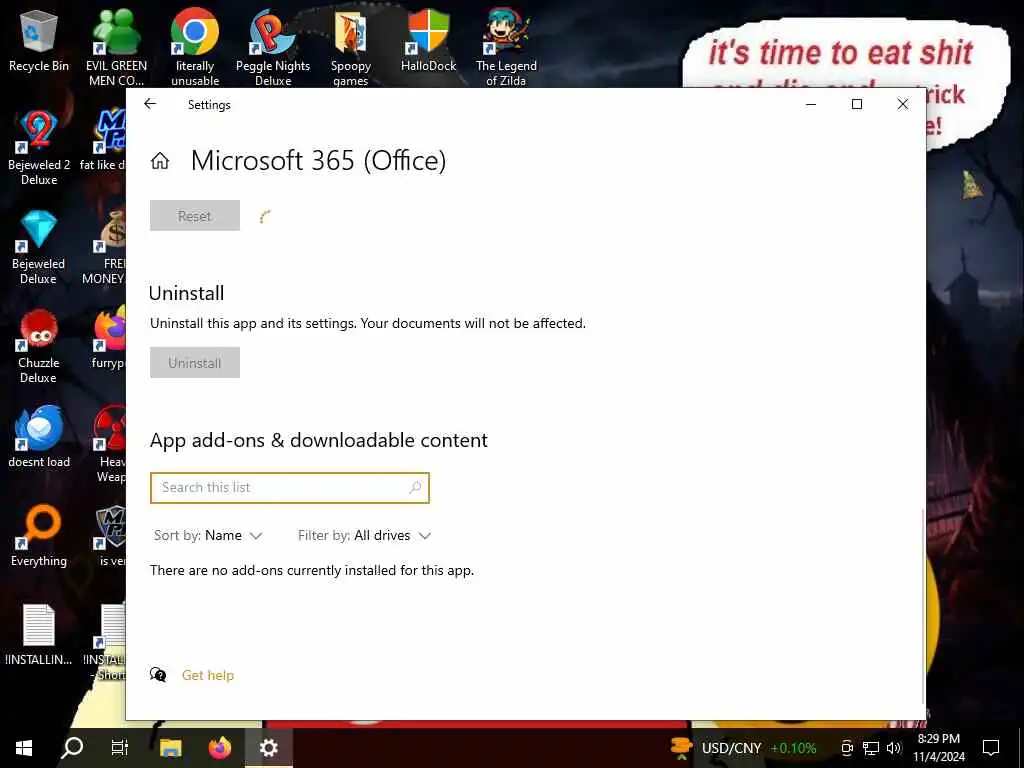
Task: Click the Get help chat icon
Action: click(158, 675)
